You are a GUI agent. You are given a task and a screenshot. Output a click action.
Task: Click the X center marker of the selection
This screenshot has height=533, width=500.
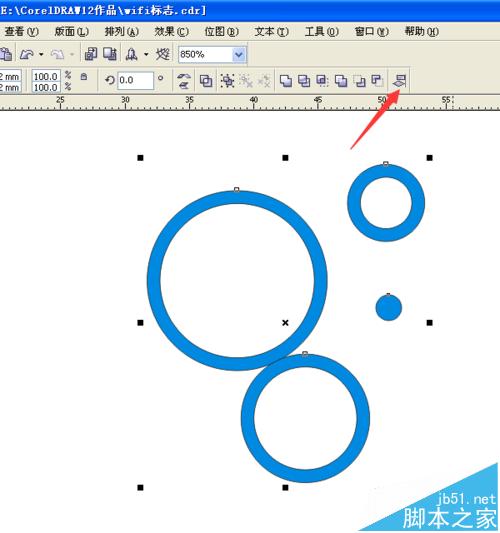point(285,323)
